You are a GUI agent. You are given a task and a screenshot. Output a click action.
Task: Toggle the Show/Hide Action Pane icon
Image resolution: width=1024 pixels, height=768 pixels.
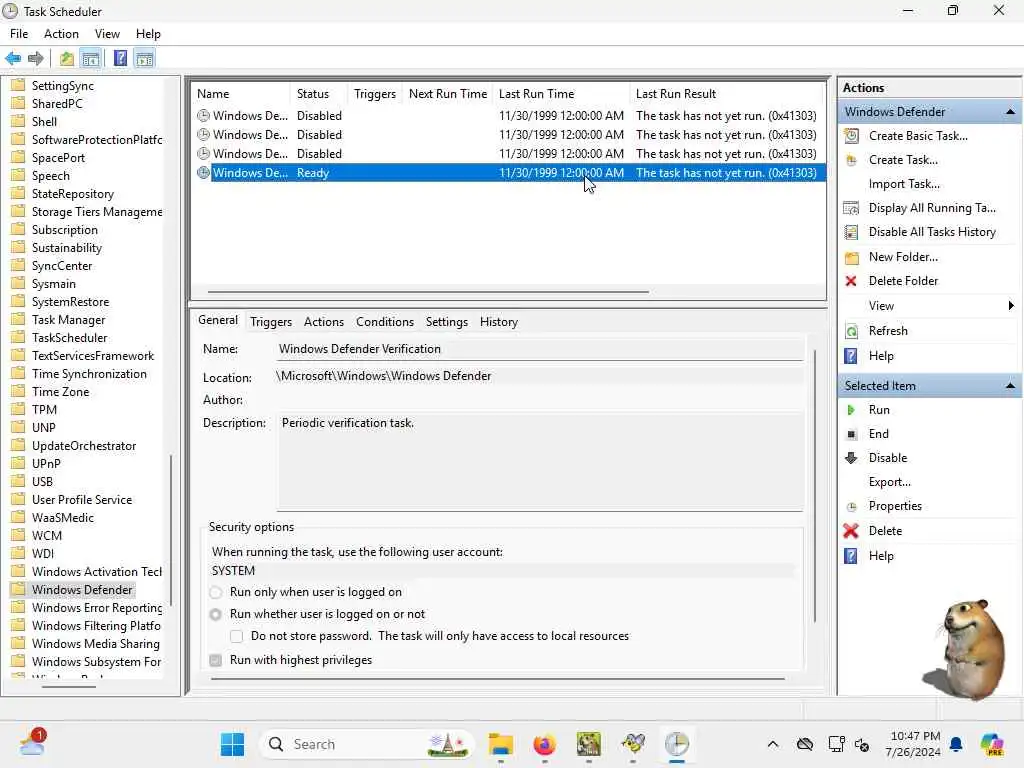click(x=144, y=59)
